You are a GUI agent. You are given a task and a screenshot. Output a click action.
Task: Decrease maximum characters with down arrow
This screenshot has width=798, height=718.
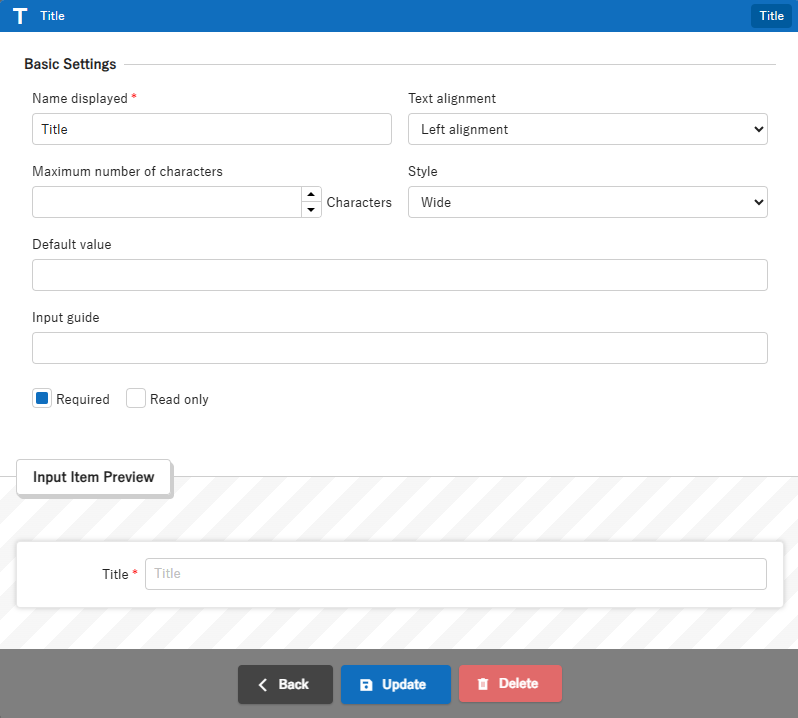point(311,210)
